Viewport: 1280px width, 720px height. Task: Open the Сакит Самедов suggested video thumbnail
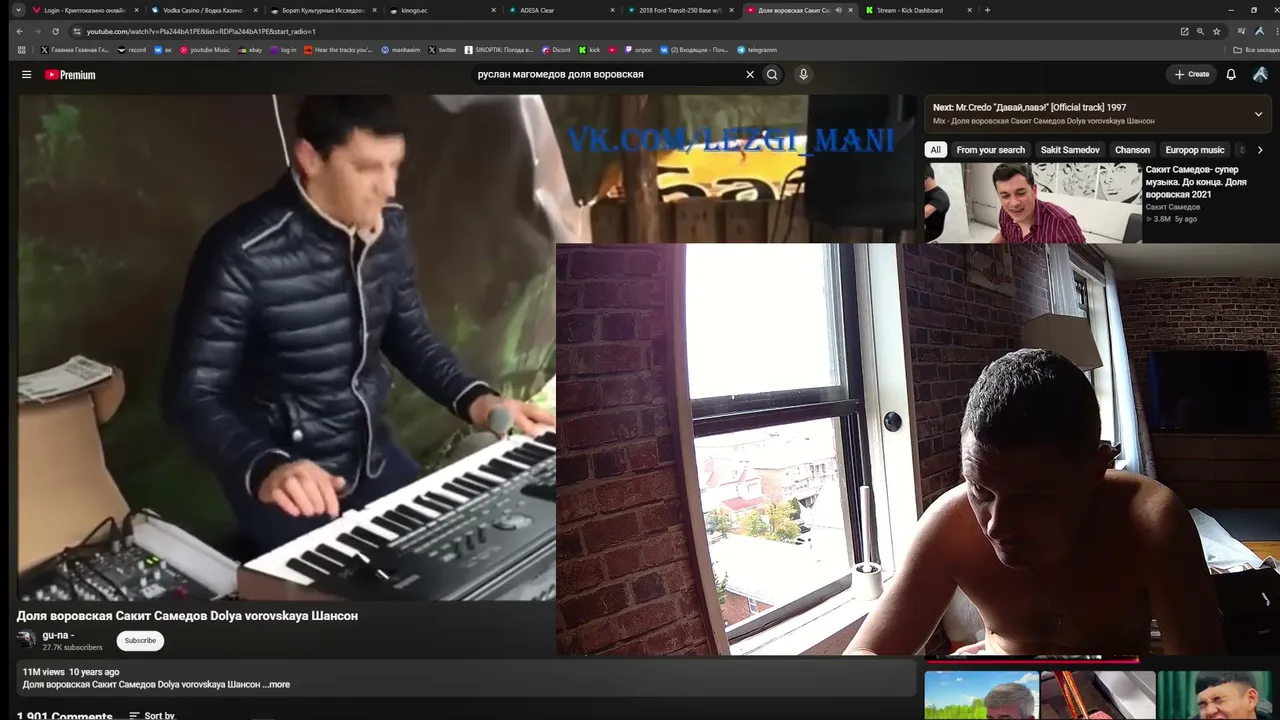point(1033,203)
